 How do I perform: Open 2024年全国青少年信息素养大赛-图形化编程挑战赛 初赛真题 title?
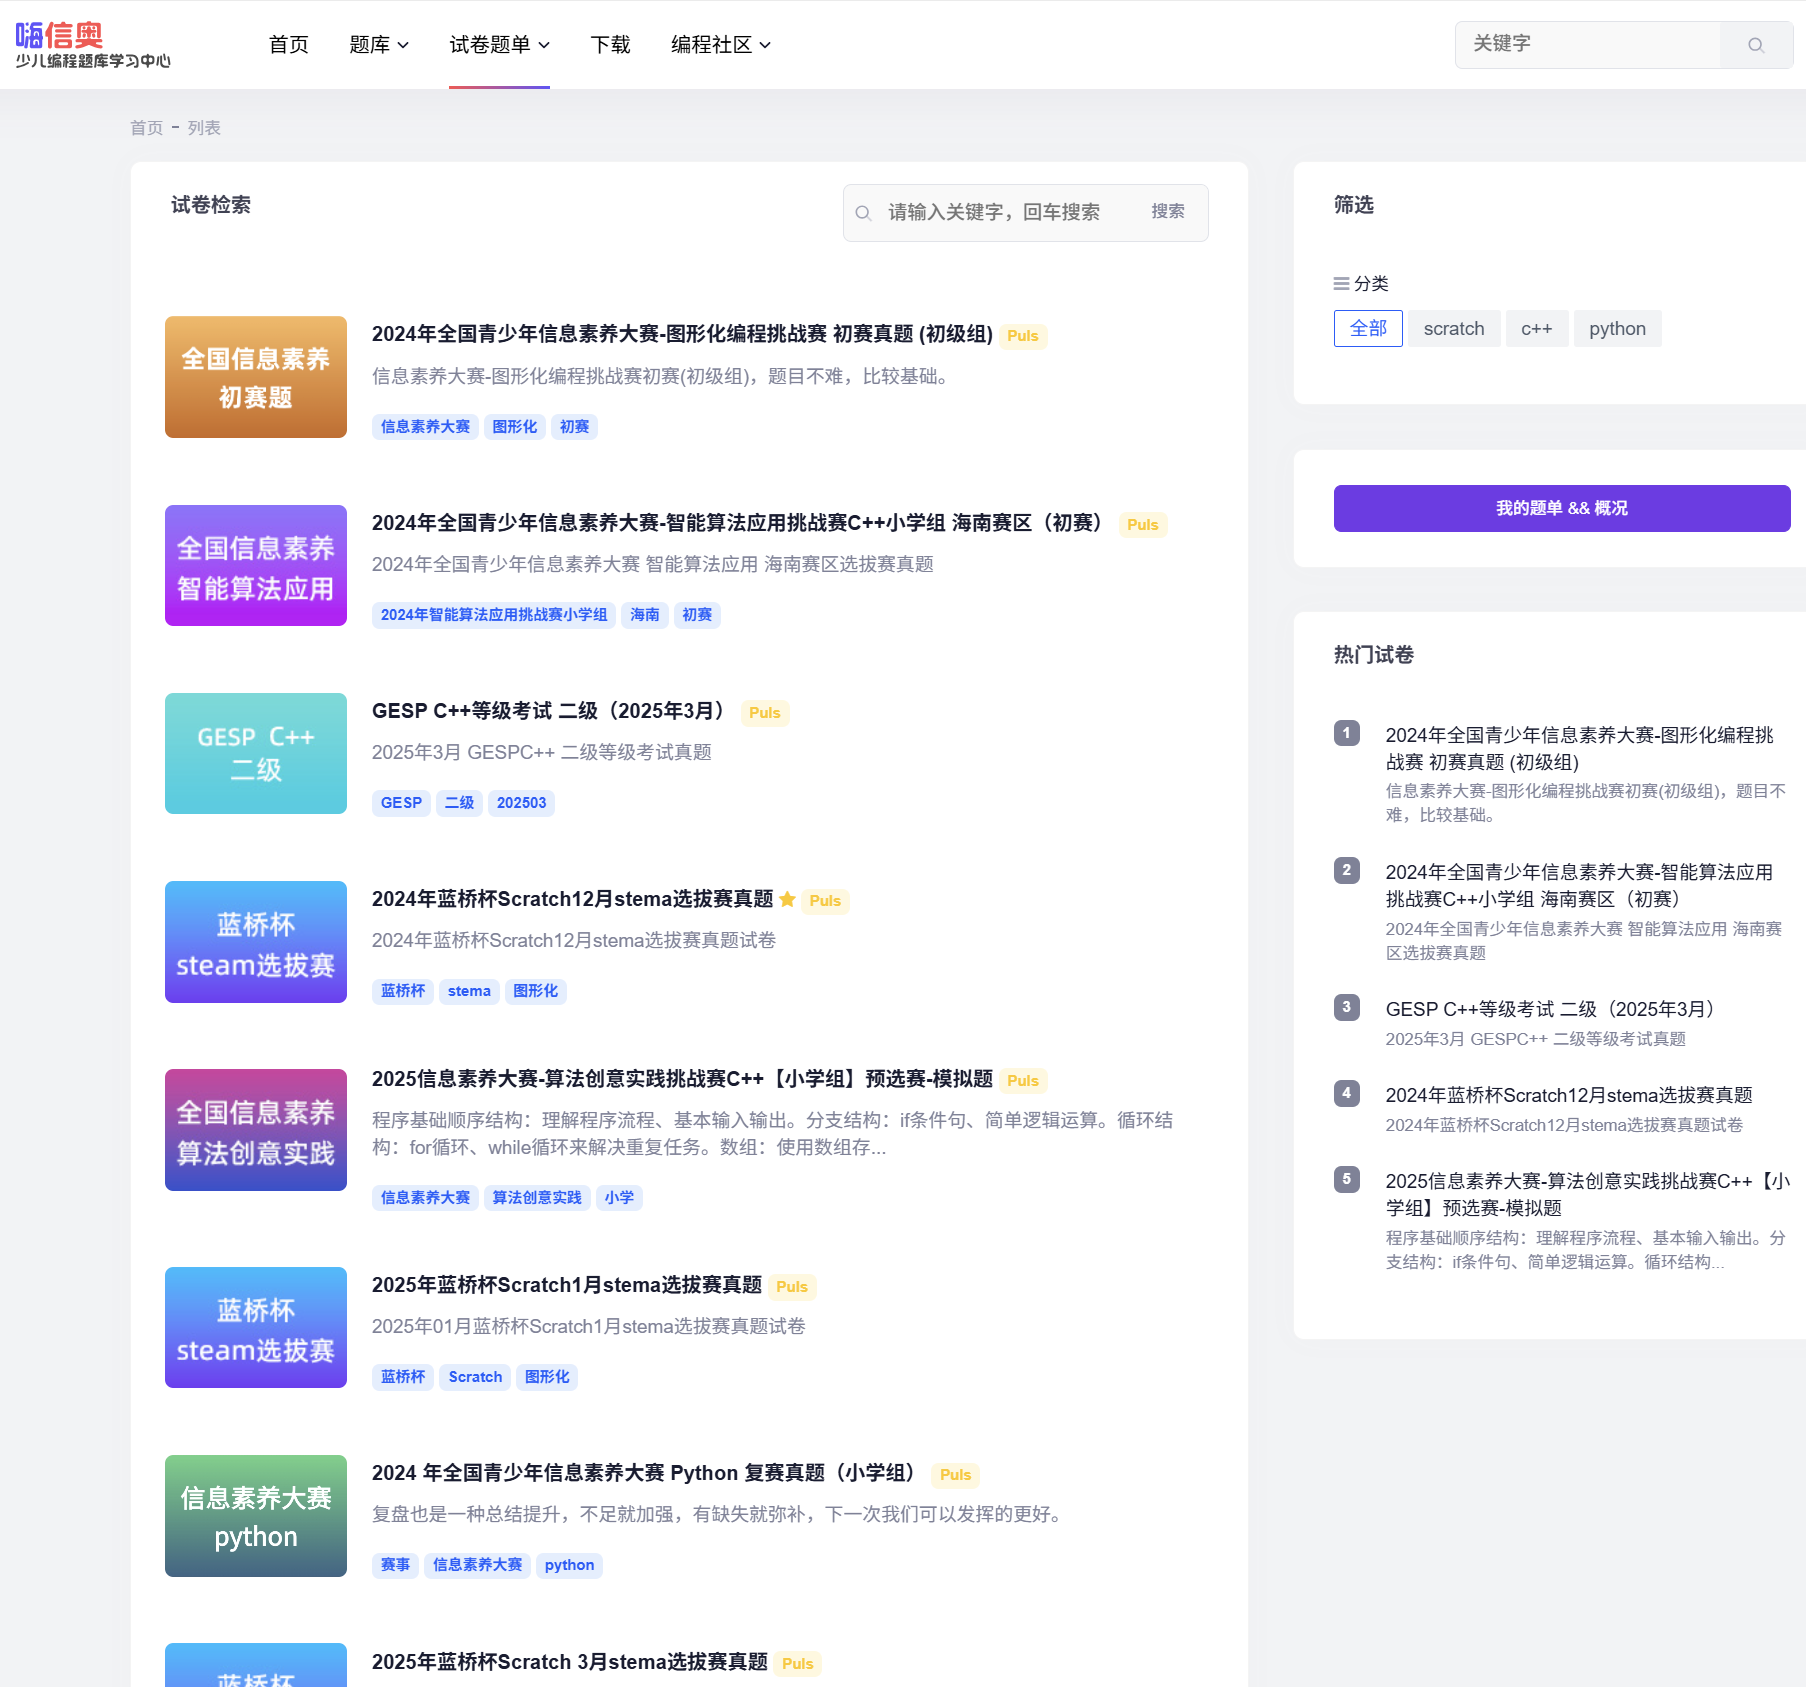pos(682,334)
